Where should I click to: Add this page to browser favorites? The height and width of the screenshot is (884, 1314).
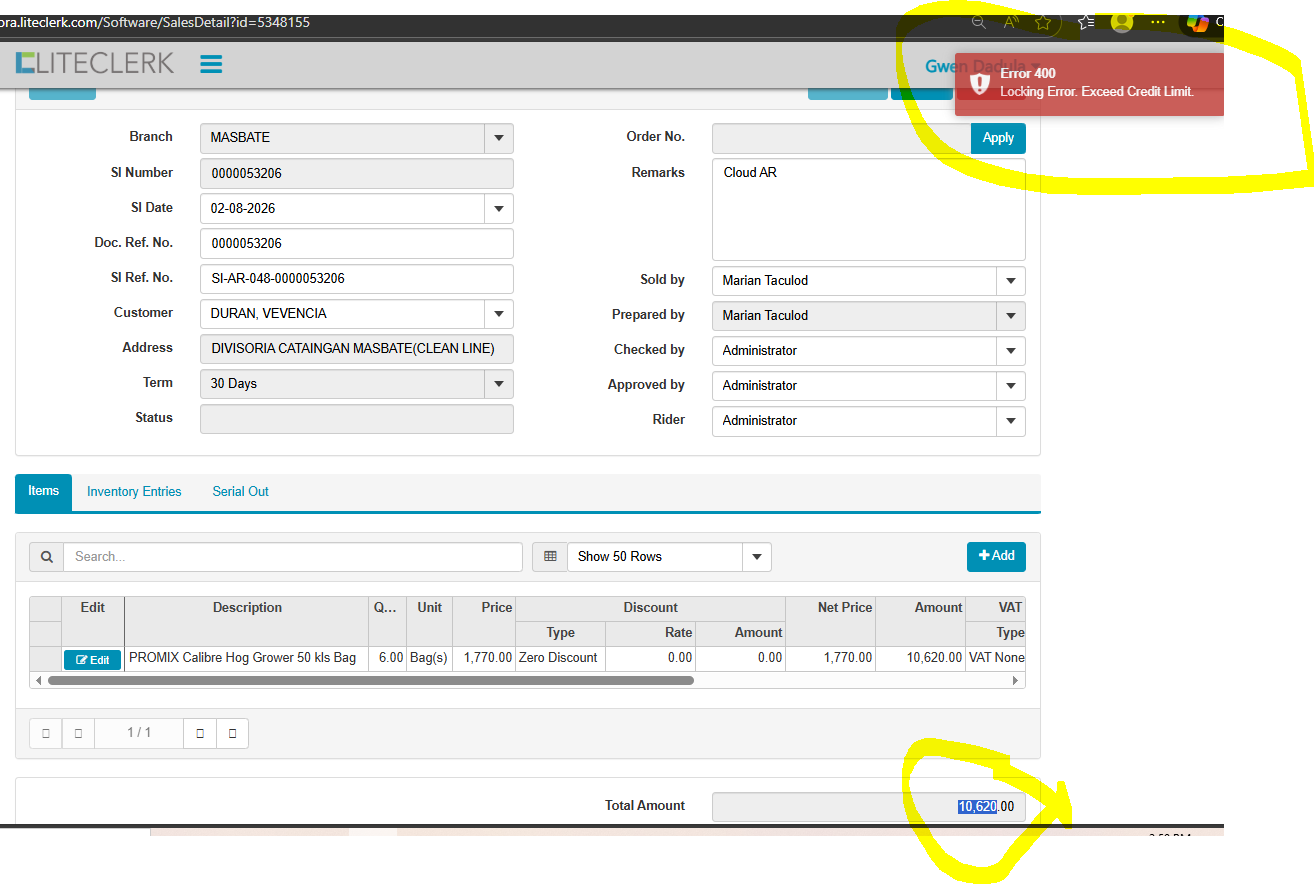[1043, 22]
